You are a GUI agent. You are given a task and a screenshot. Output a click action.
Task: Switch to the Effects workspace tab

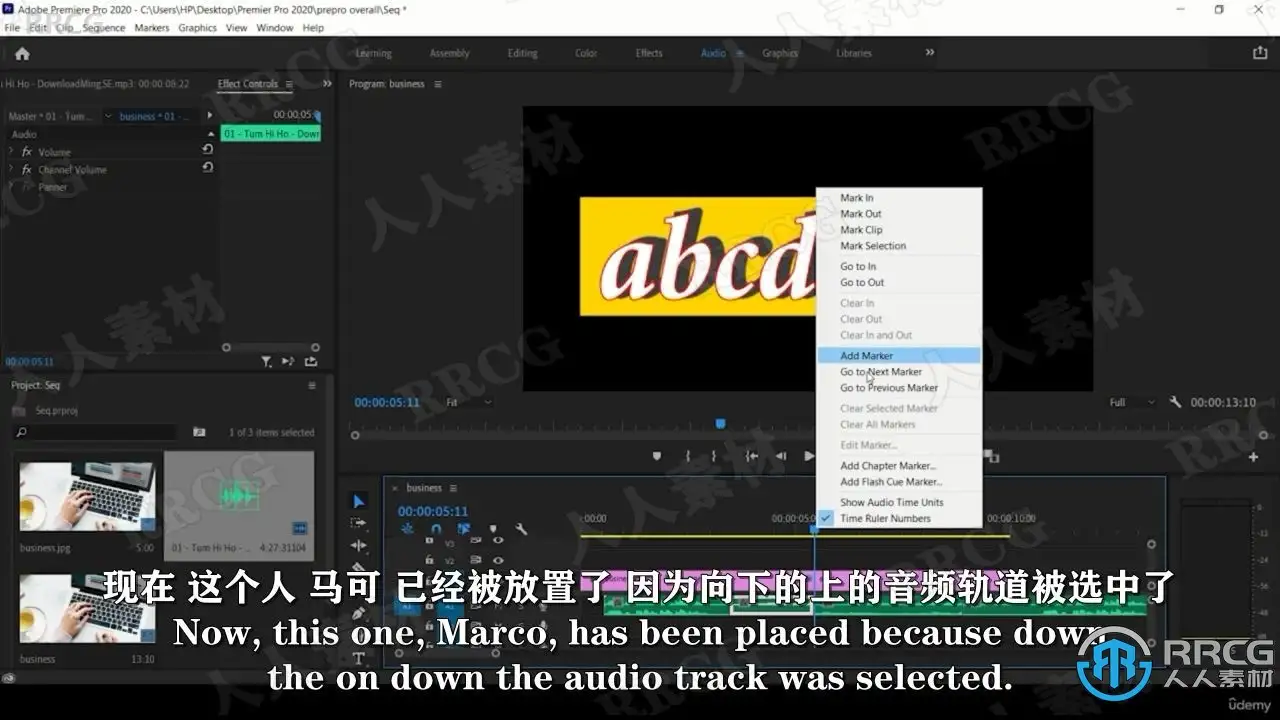click(x=649, y=53)
